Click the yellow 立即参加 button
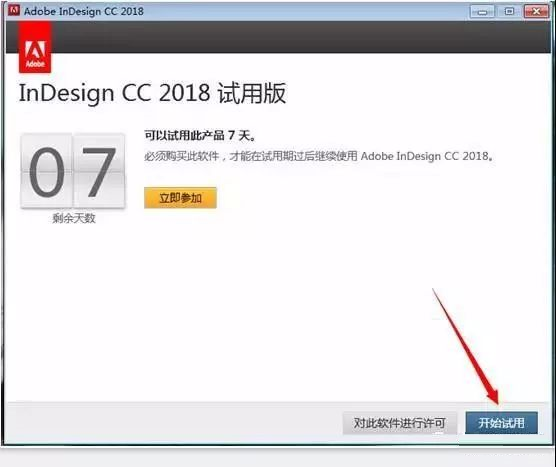This screenshot has width=556, height=467. 180,198
